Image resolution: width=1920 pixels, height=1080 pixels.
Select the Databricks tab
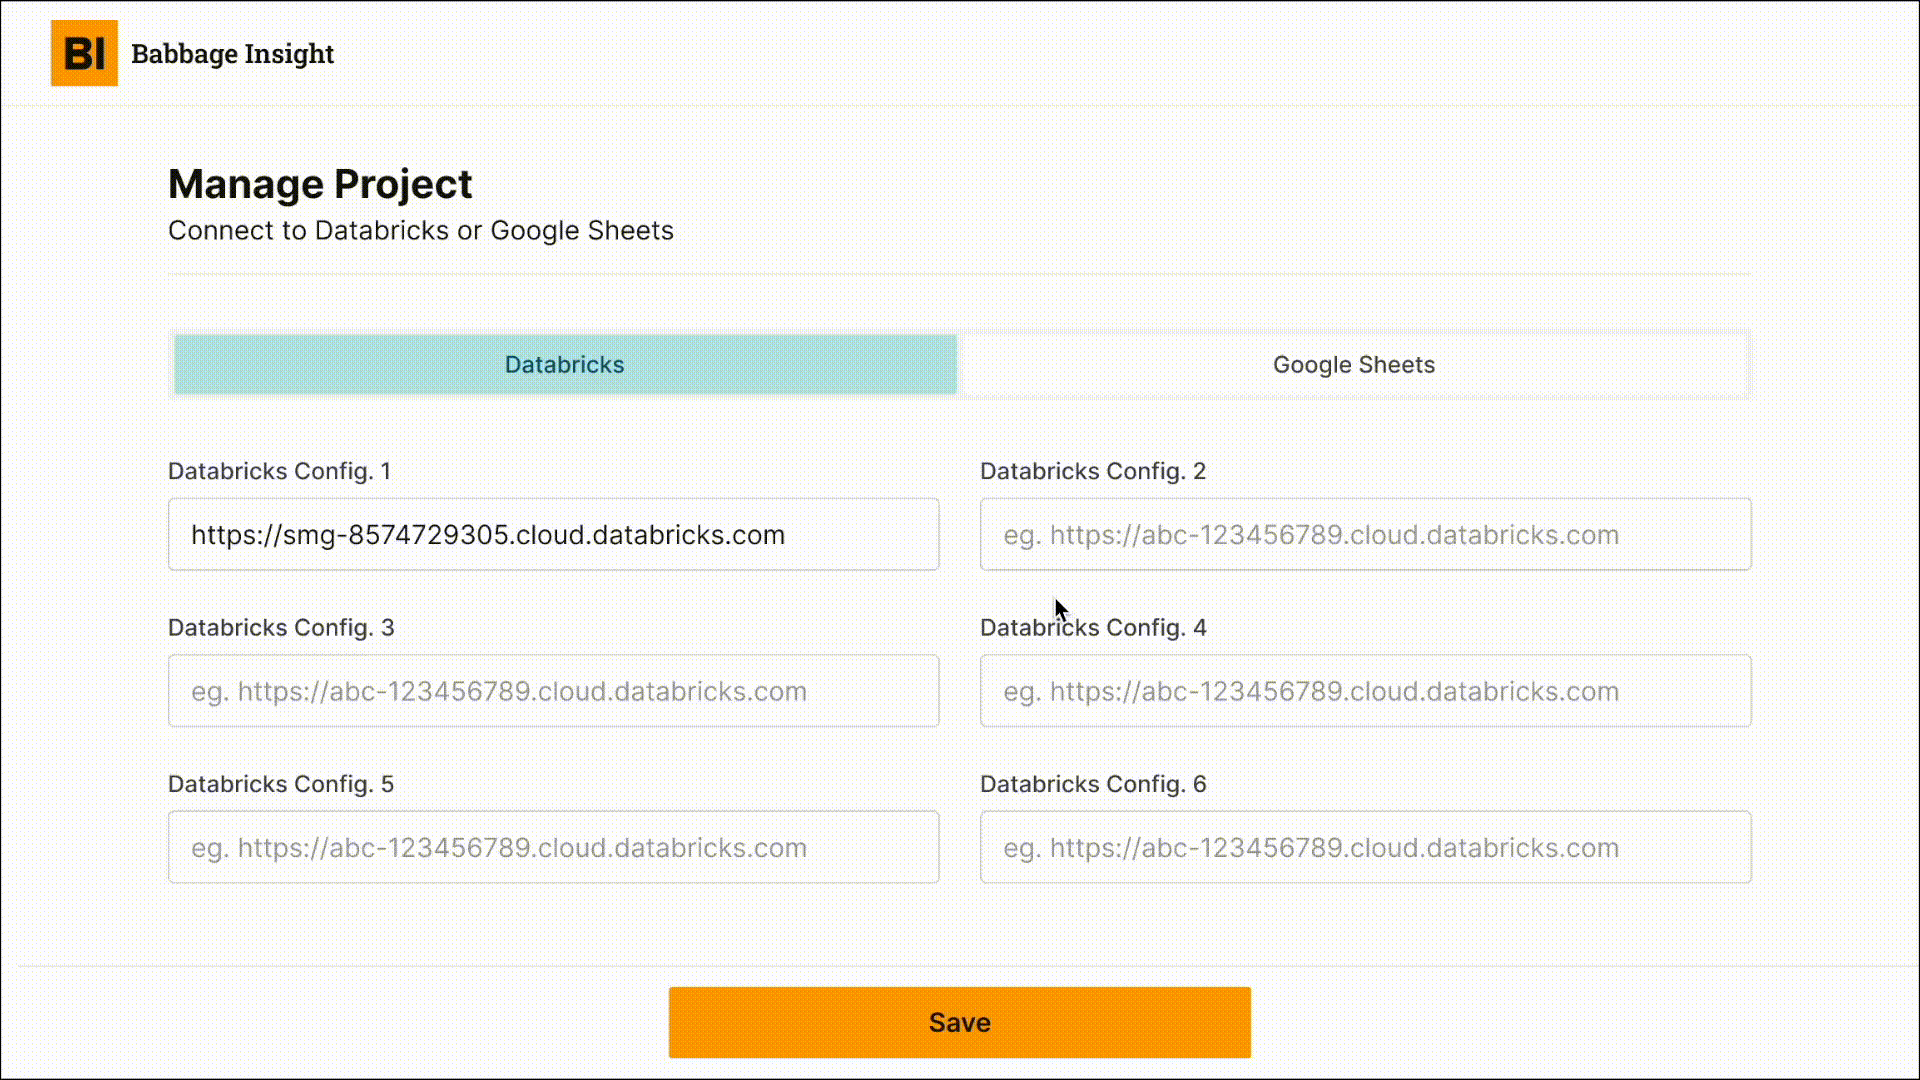click(563, 364)
